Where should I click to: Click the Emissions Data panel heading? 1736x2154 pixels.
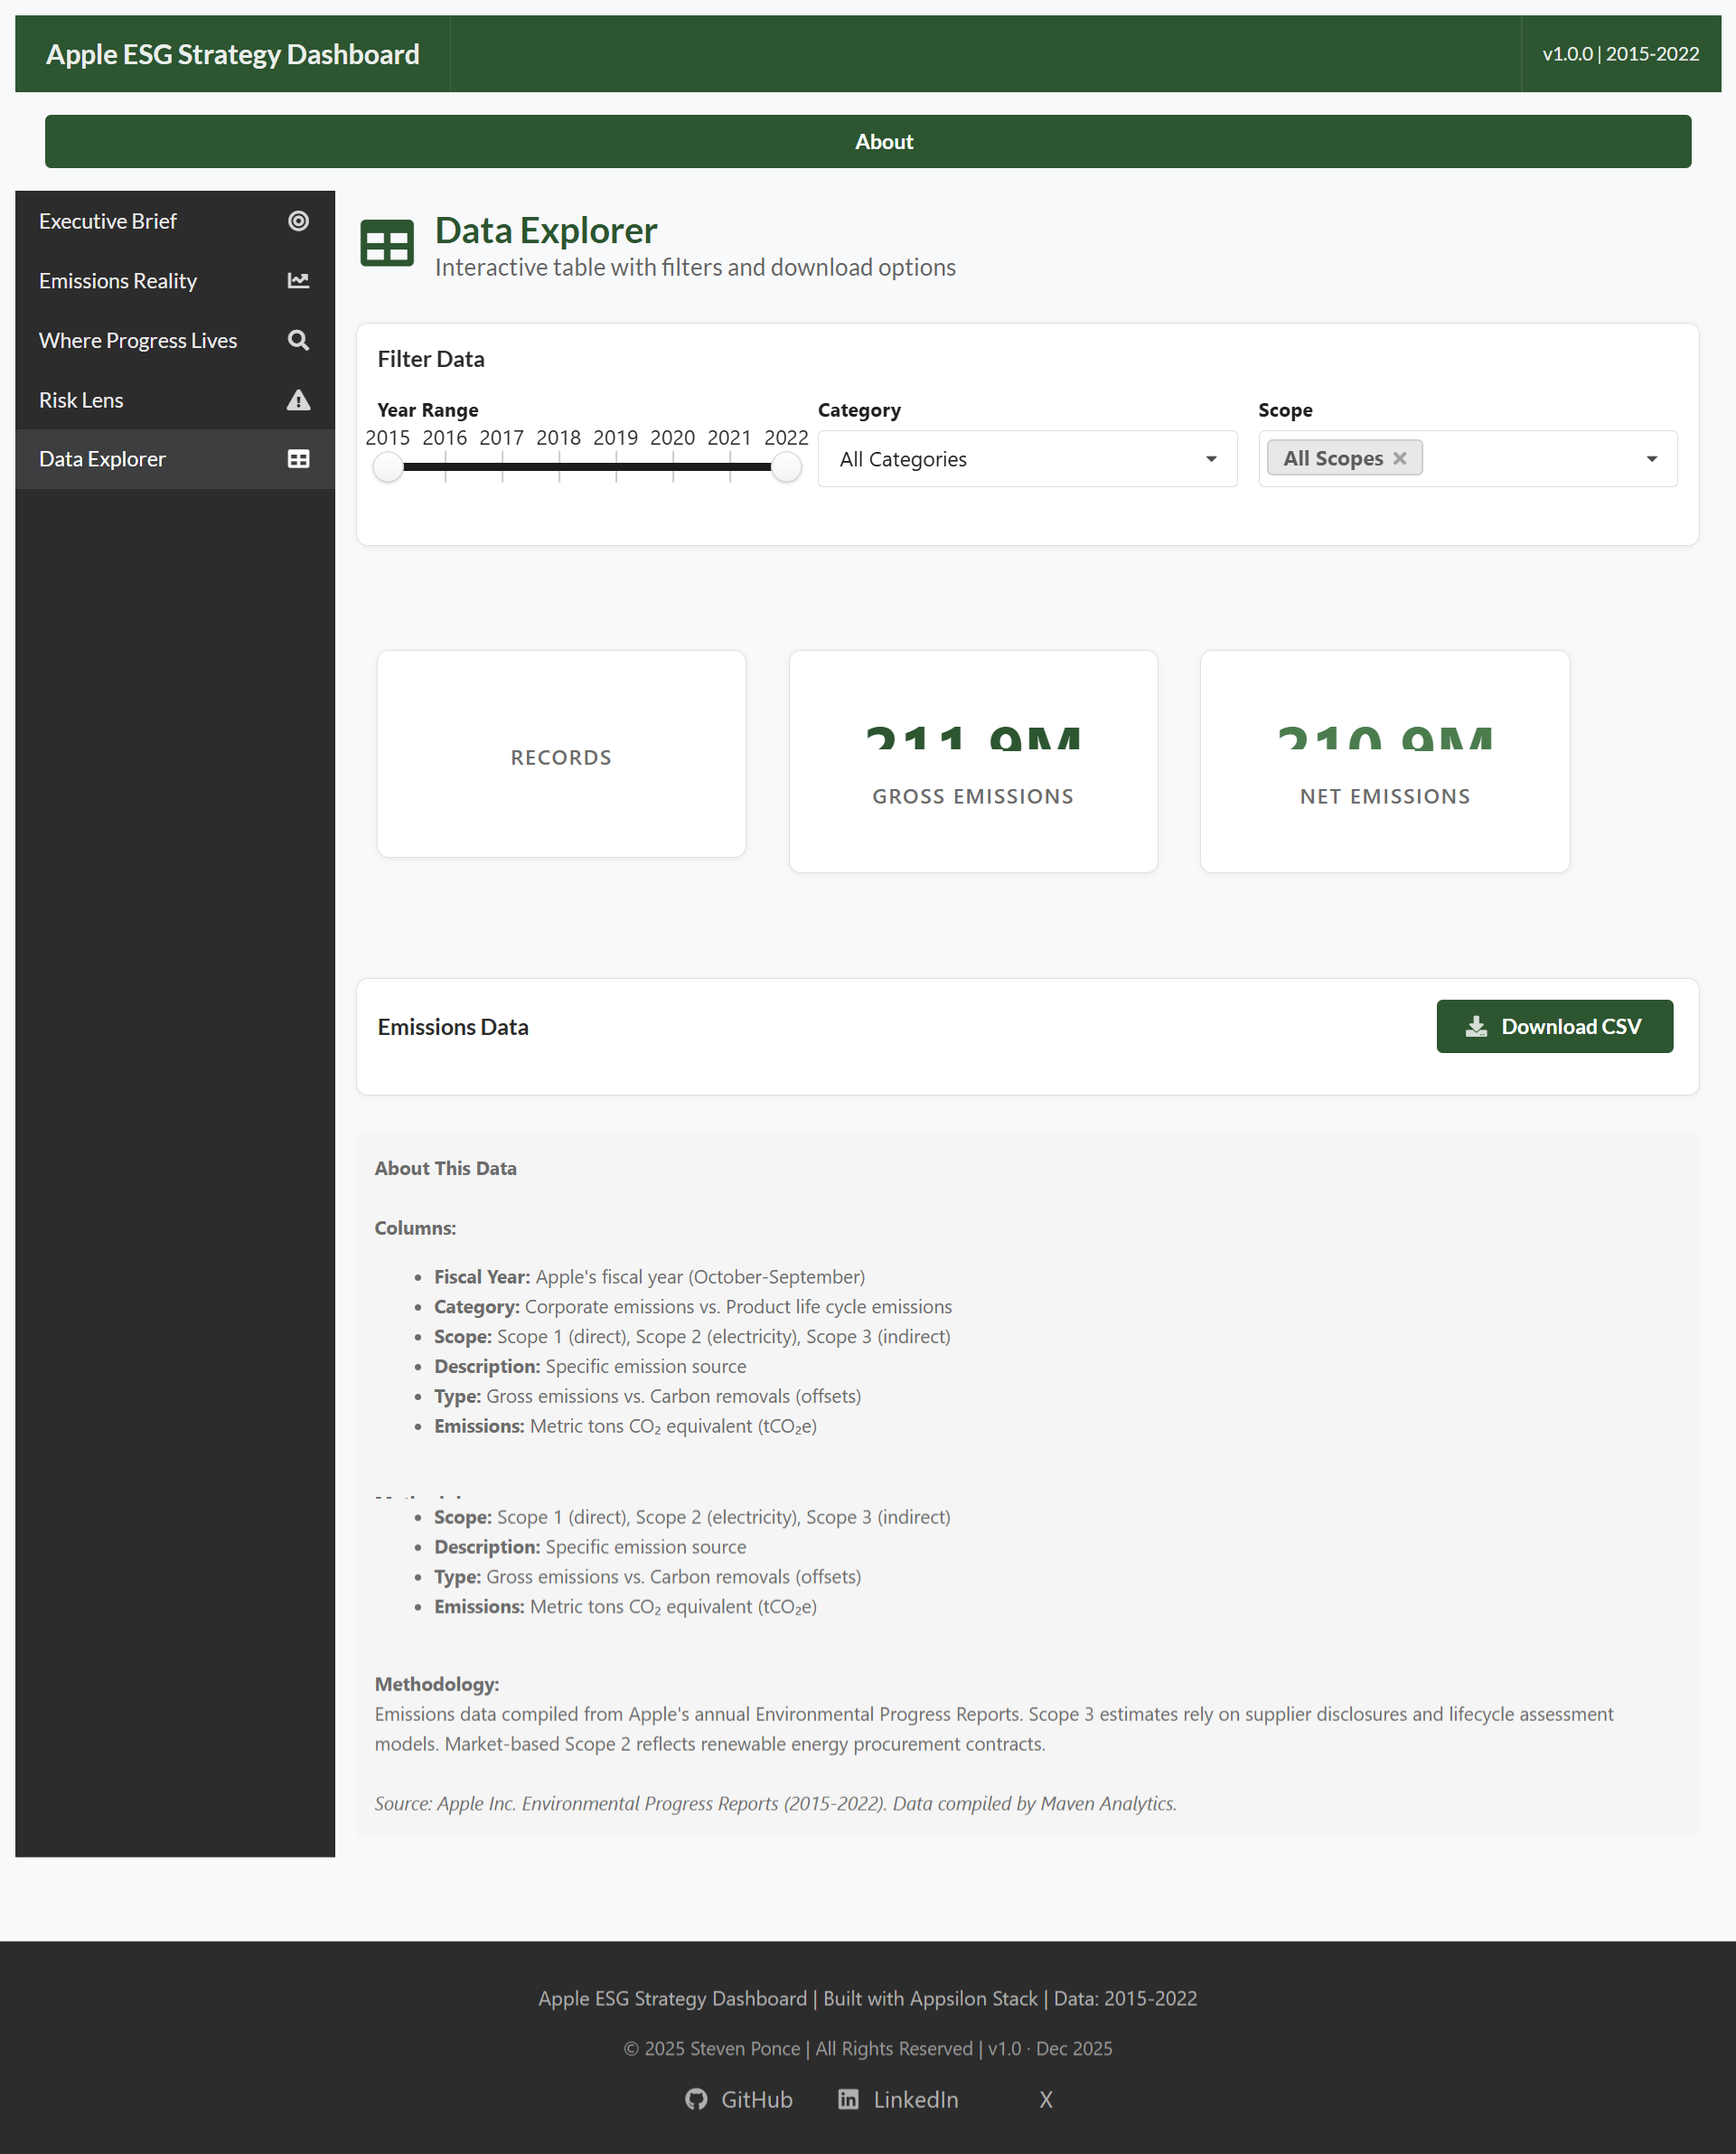coord(453,1027)
